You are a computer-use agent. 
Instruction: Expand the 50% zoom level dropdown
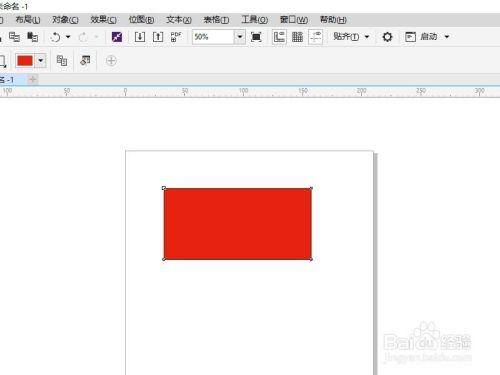(x=240, y=37)
